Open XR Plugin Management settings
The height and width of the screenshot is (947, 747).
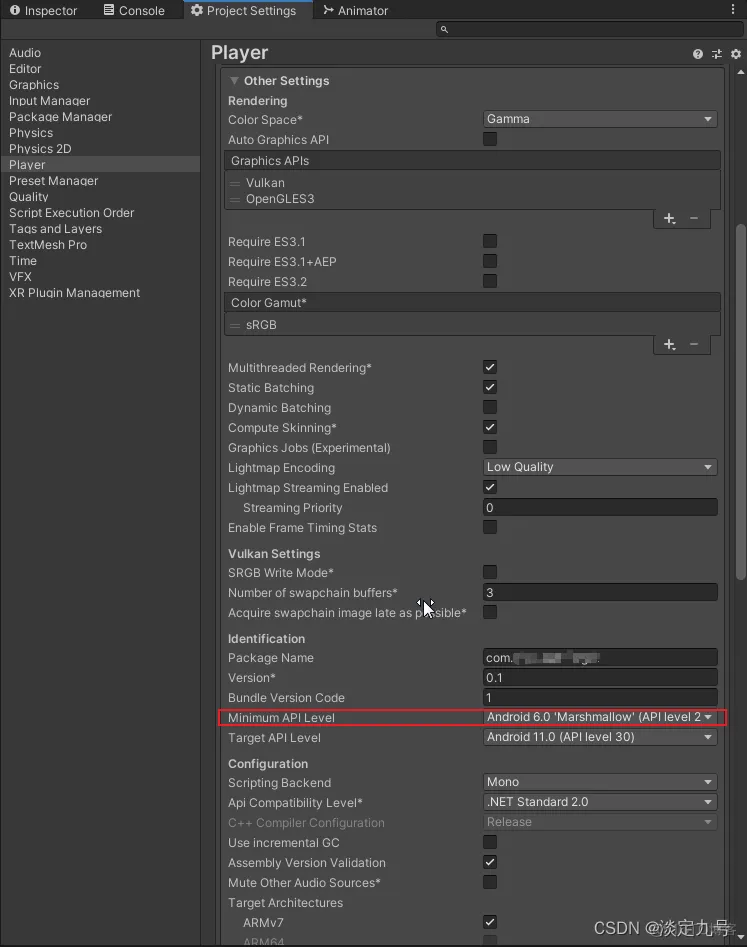(x=74, y=293)
